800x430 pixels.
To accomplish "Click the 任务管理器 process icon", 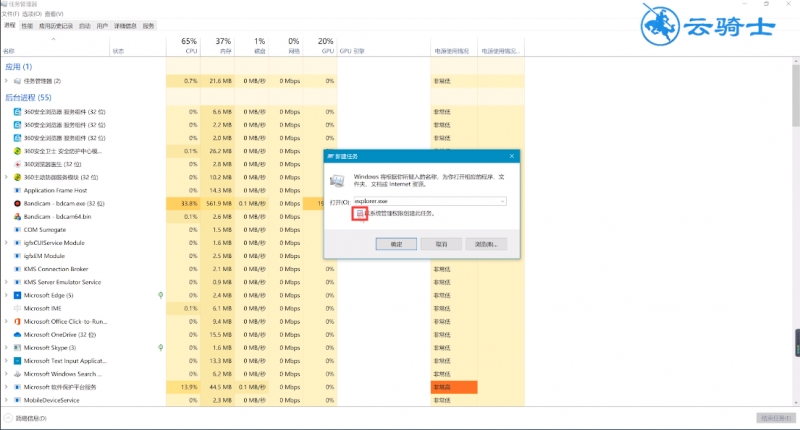I will (x=17, y=81).
